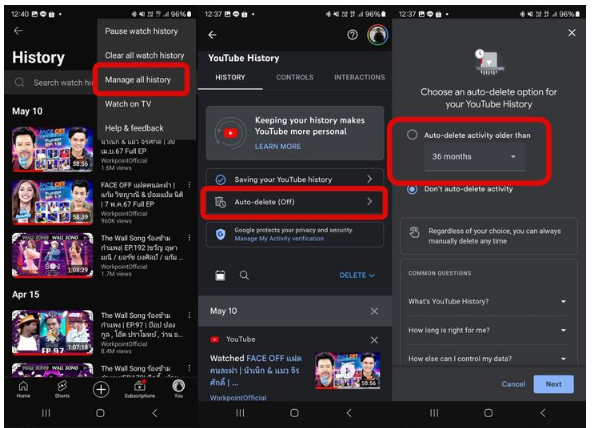This screenshot has width=592, height=428.
Task: Play watched FACE OFF thumbnail in activity
Action: point(348,371)
